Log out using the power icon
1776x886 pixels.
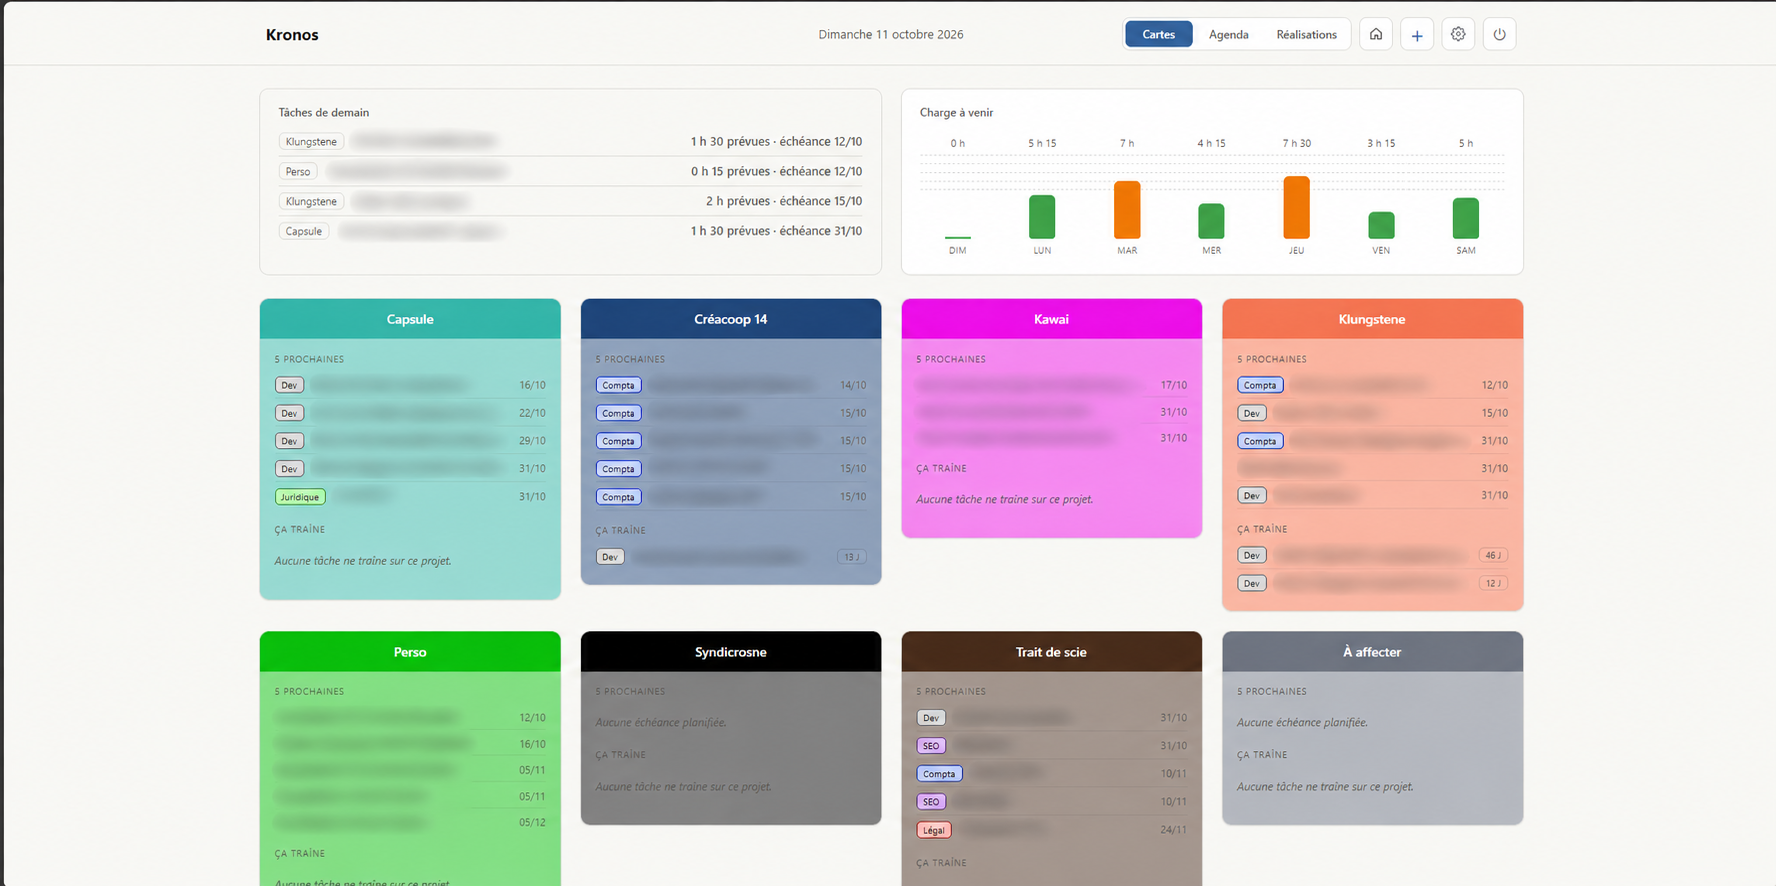point(1499,34)
